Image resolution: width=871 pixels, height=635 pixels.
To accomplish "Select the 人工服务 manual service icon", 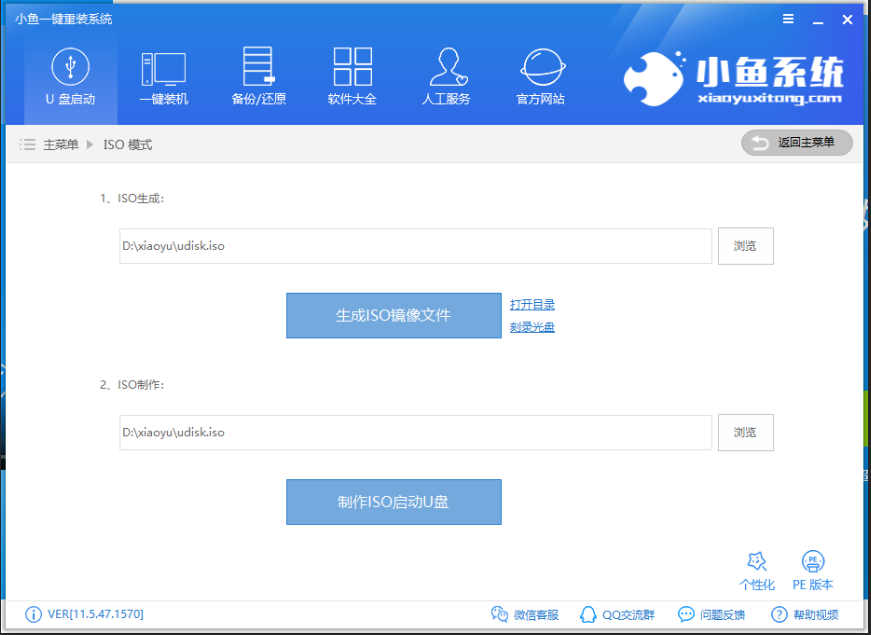I will pyautogui.click(x=446, y=77).
